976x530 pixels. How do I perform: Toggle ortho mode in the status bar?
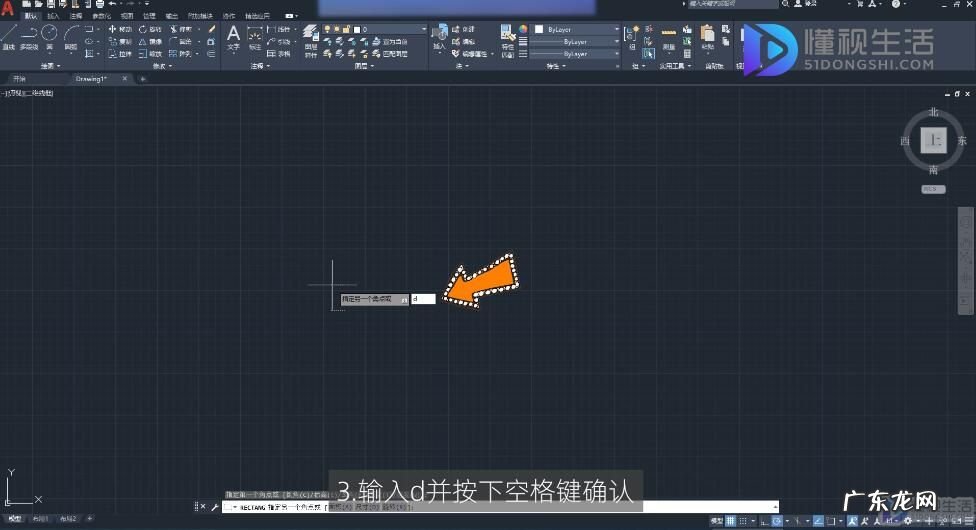point(765,521)
